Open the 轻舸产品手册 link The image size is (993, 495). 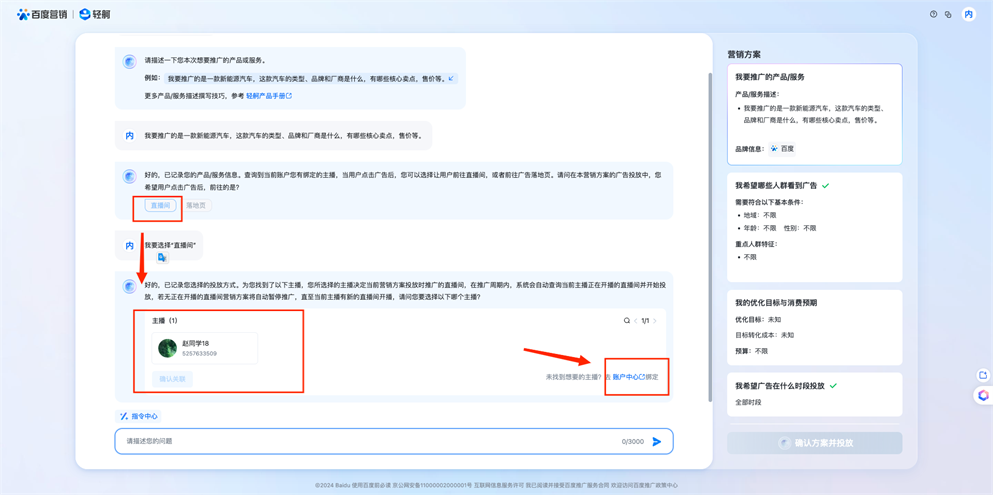(x=268, y=96)
